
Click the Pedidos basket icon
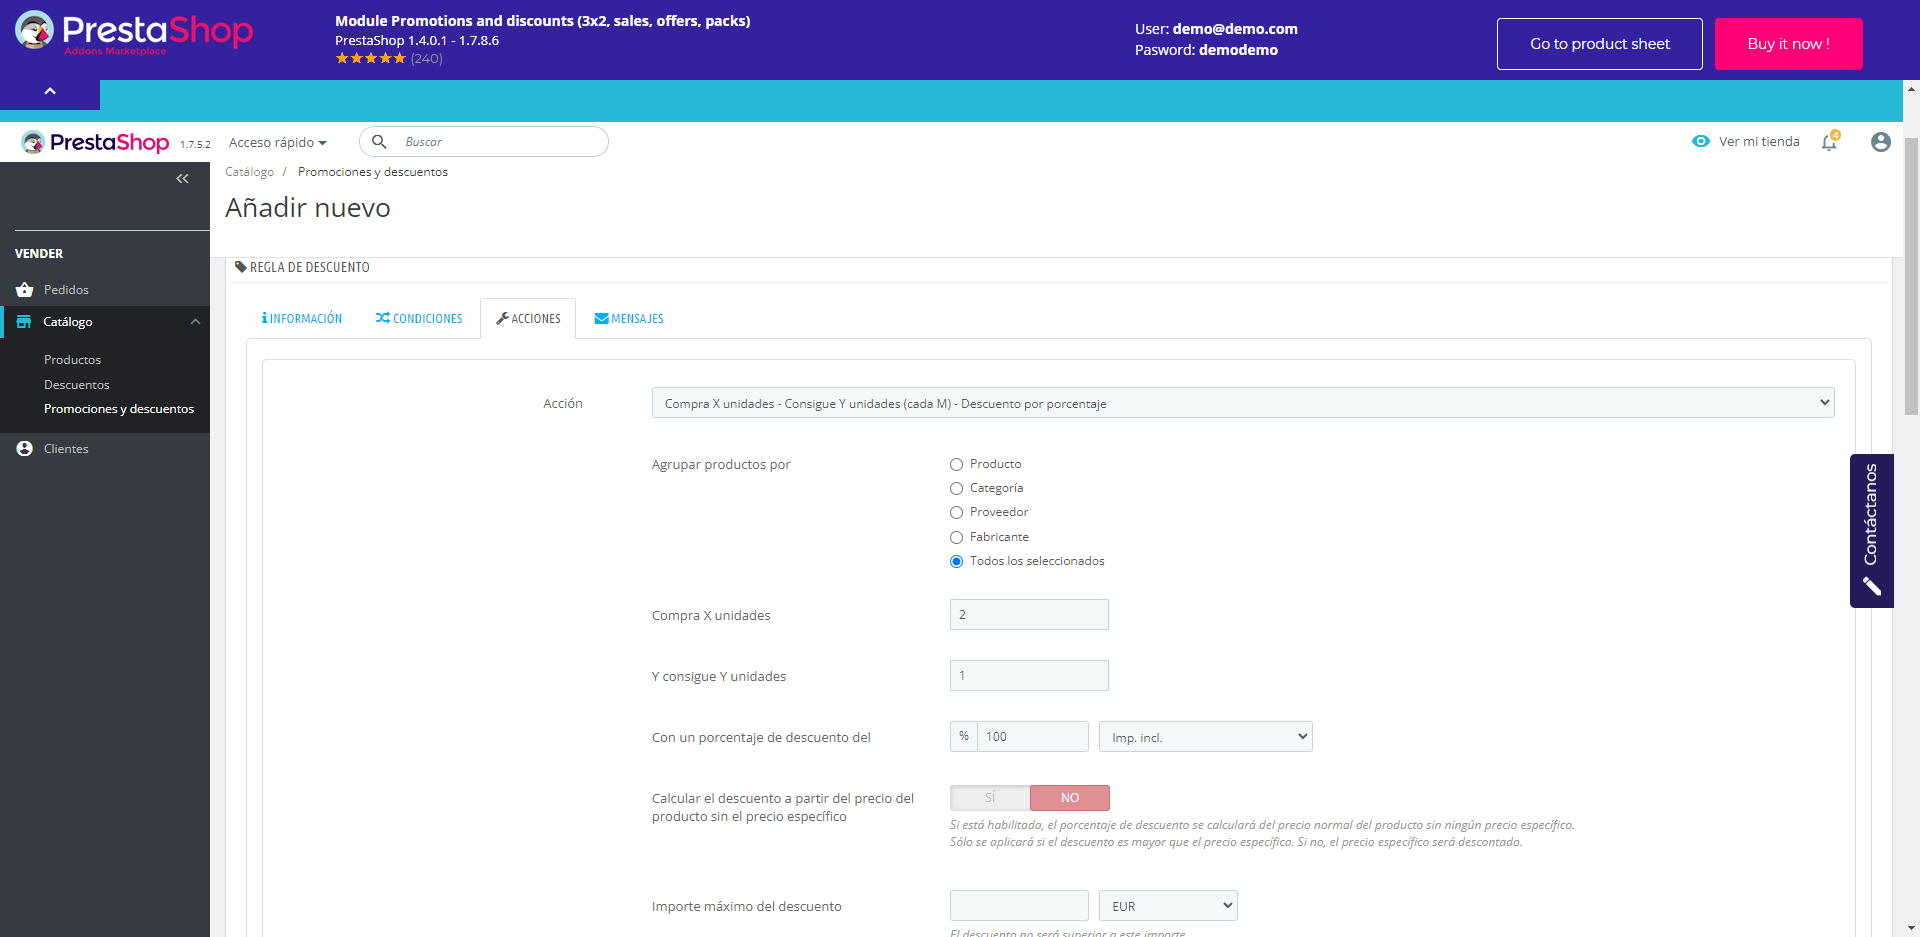click(25, 289)
